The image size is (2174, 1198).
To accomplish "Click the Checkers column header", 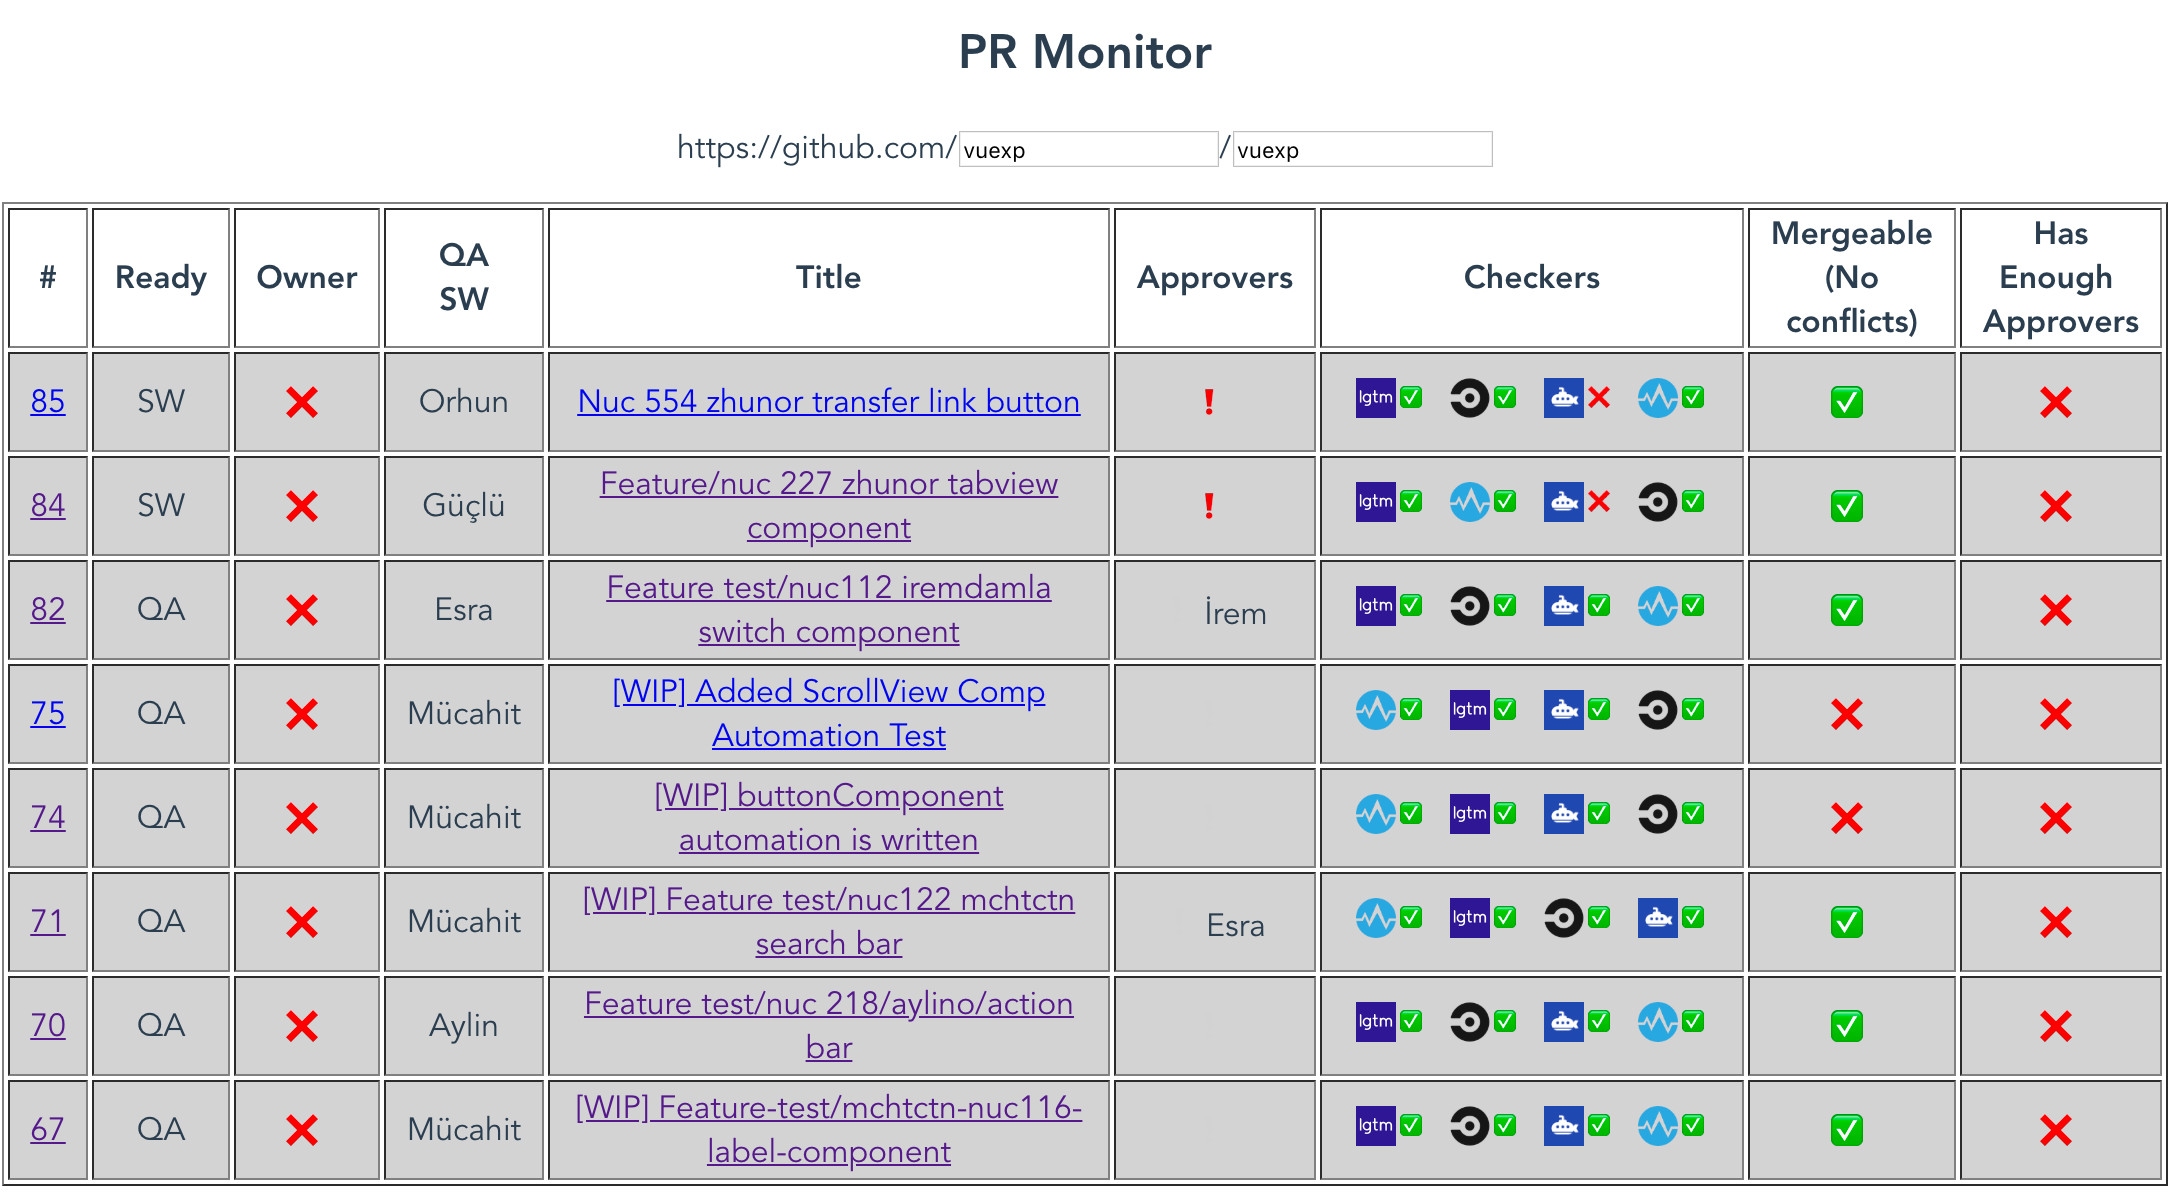I will pos(1530,278).
